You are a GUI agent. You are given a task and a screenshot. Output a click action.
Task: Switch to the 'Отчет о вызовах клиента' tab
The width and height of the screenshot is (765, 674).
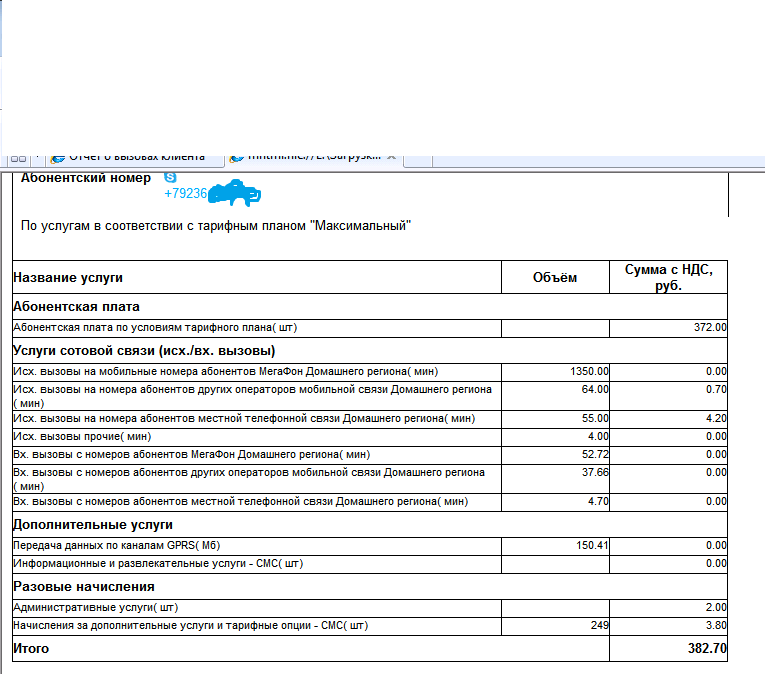click(x=135, y=157)
